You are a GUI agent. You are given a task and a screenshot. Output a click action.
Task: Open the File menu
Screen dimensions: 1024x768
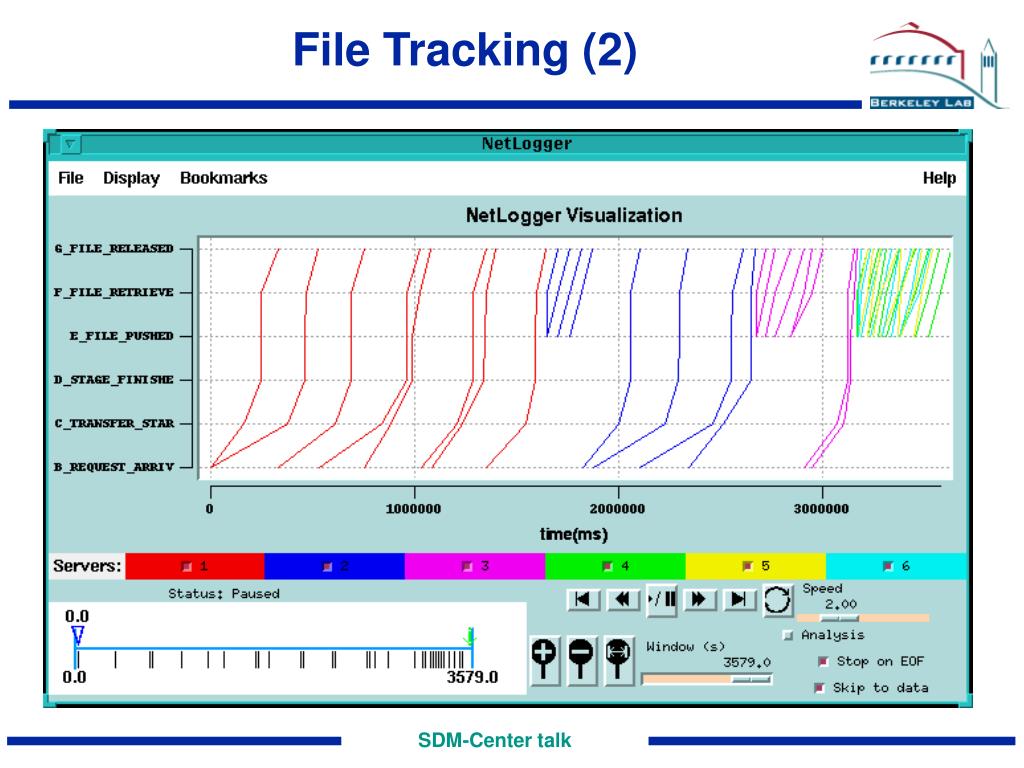point(71,178)
